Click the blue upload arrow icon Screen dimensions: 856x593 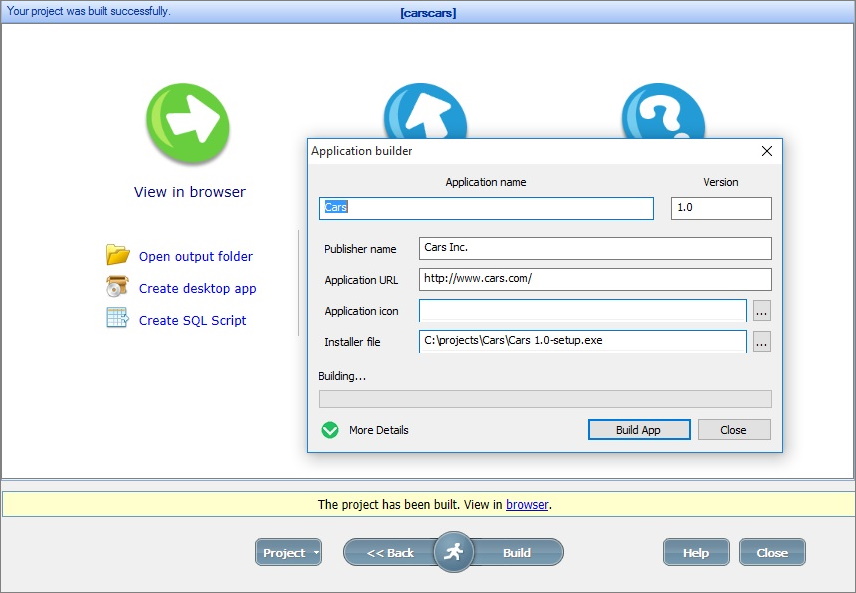click(x=425, y=111)
